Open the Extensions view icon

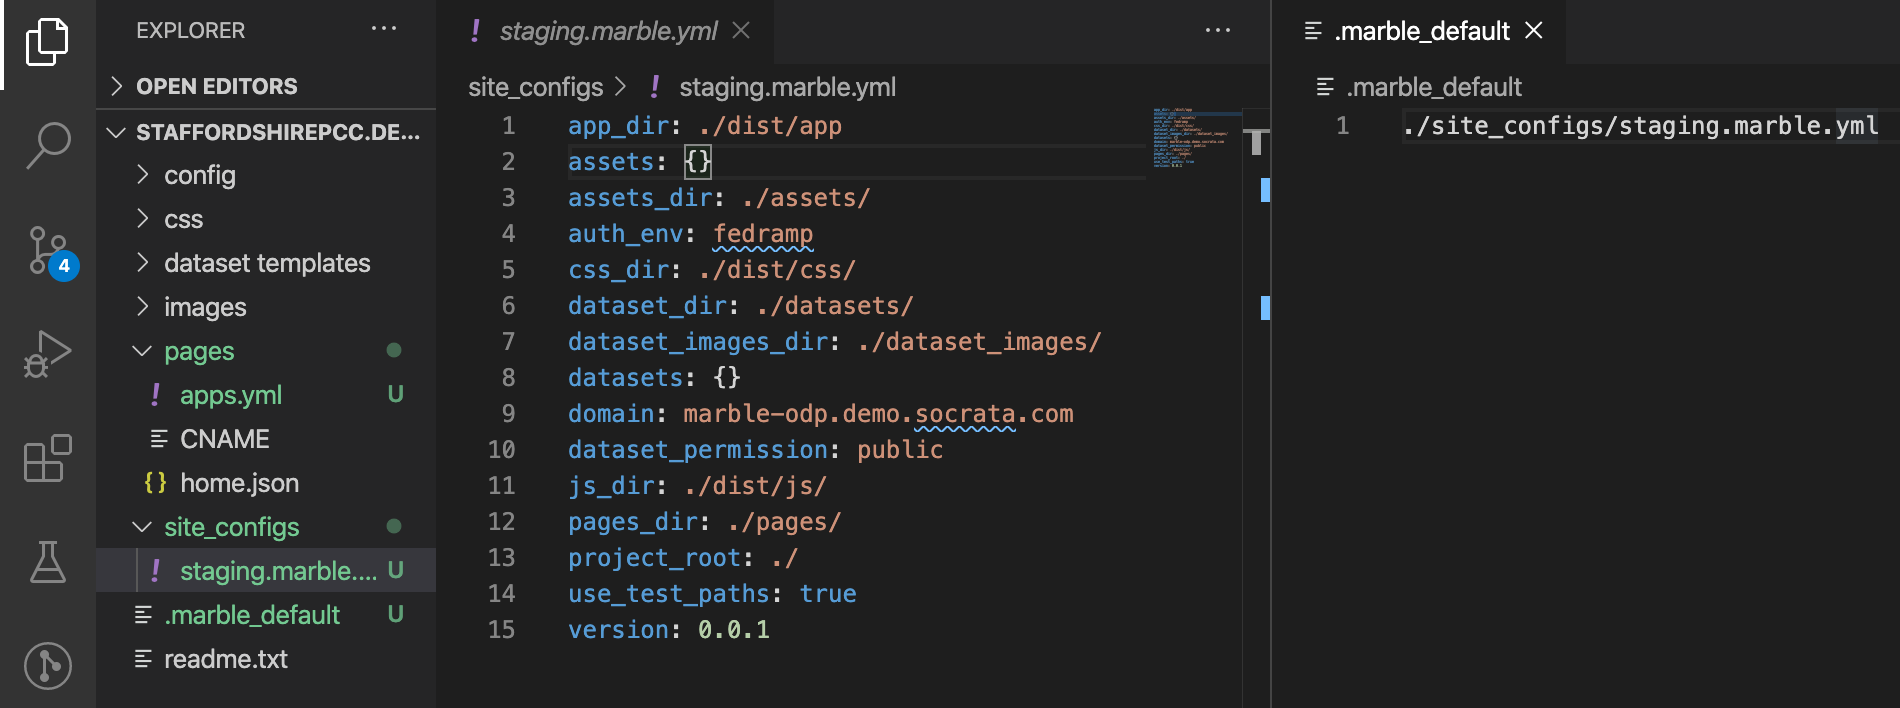(47, 459)
